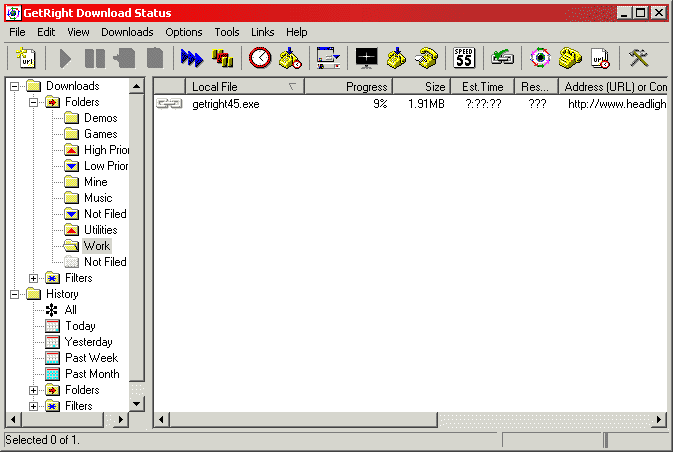Open the hammer and wrench configuration icon
The height and width of the screenshot is (452, 673).
pyautogui.click(x=638, y=58)
